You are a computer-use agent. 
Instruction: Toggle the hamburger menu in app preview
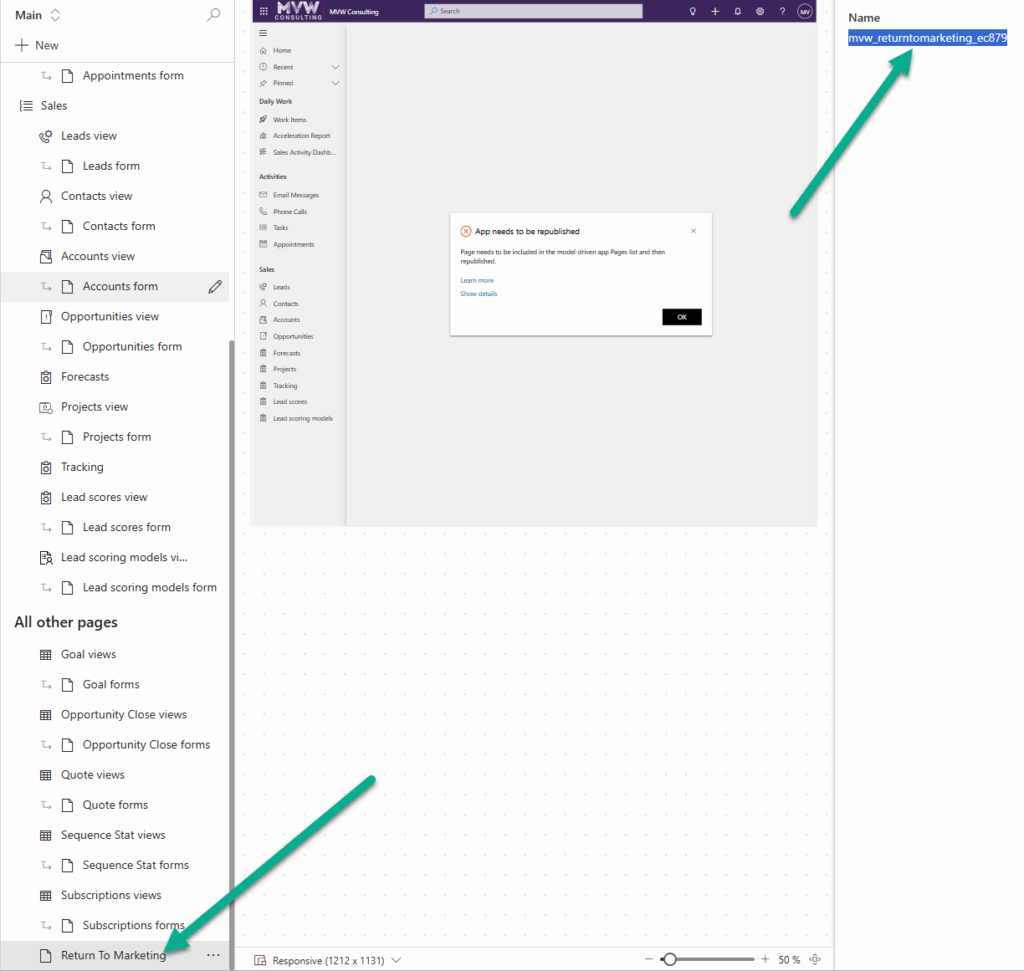coord(263,33)
